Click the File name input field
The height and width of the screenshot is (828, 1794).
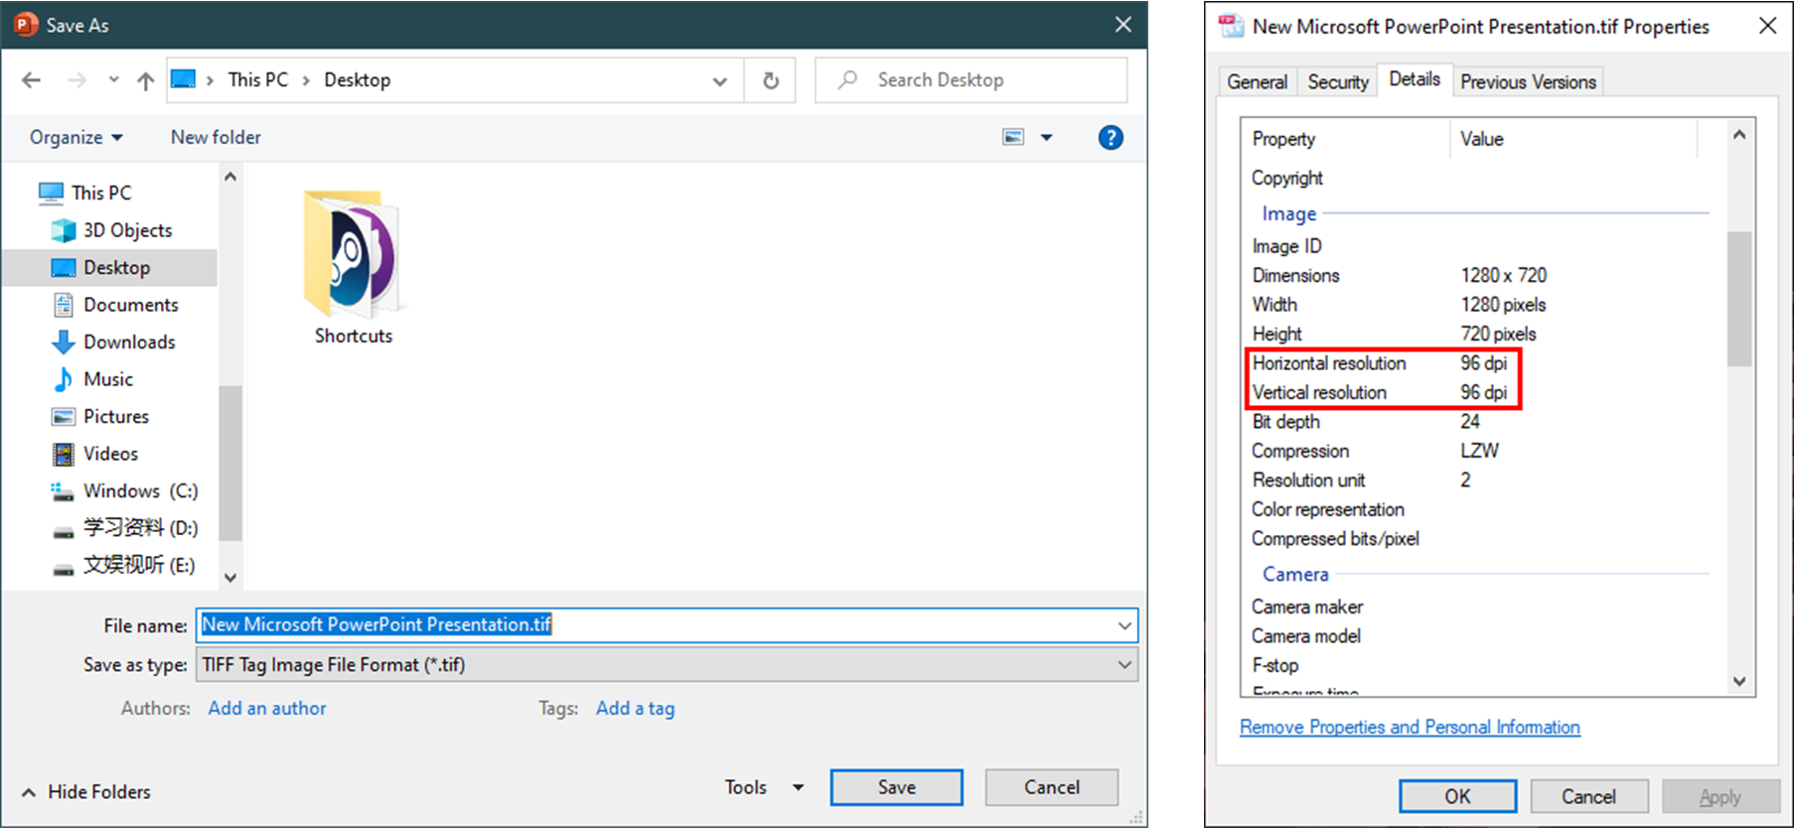pyautogui.click(x=660, y=625)
